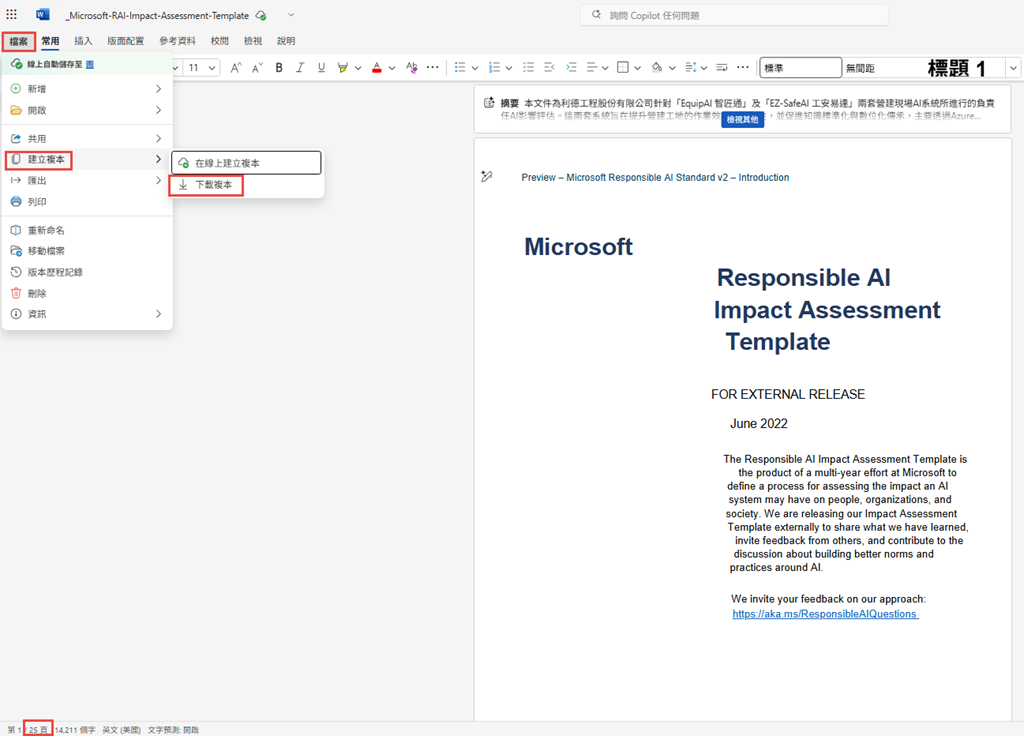Open 版本歷程記錄 from the file menu

coord(87,272)
